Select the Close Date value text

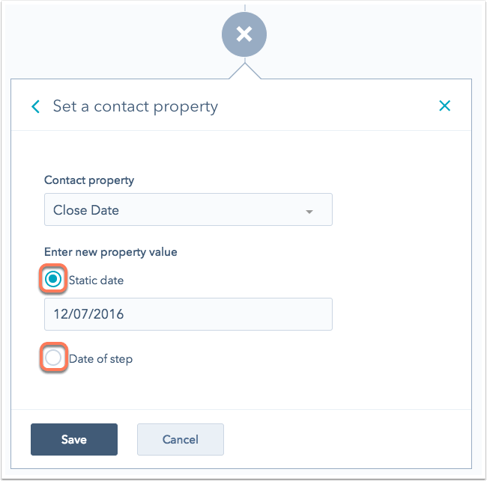tap(86, 210)
